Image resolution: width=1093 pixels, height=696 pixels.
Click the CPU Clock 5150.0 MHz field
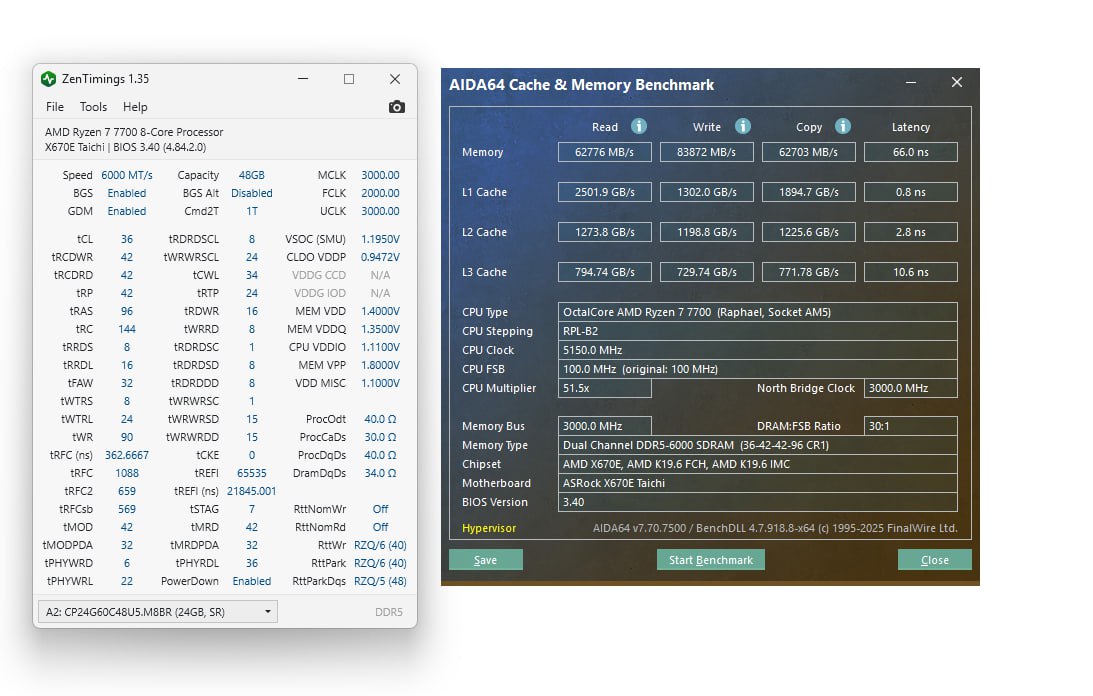point(758,350)
